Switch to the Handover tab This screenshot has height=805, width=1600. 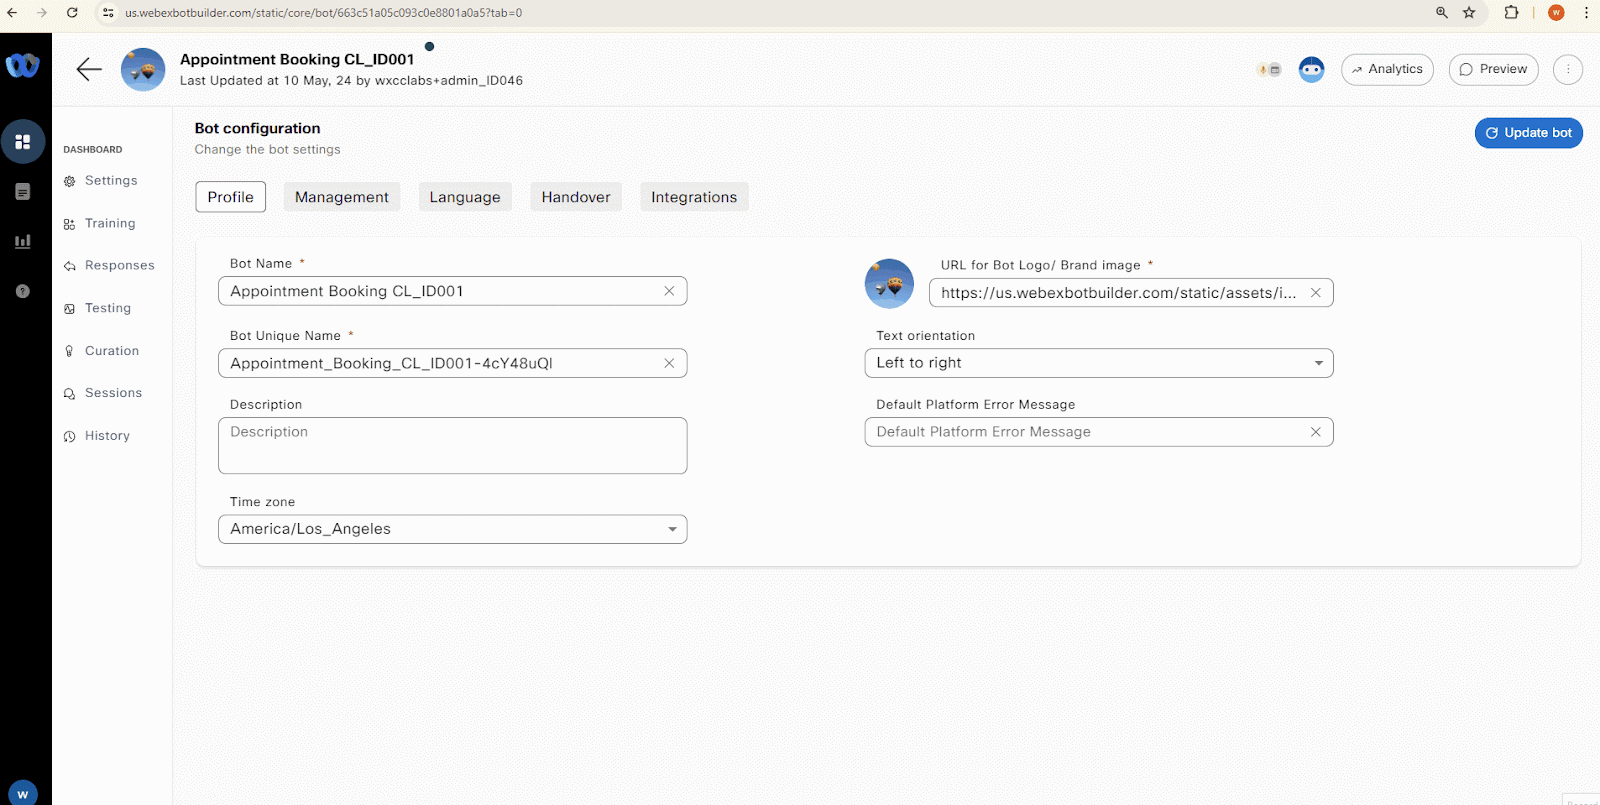click(575, 197)
